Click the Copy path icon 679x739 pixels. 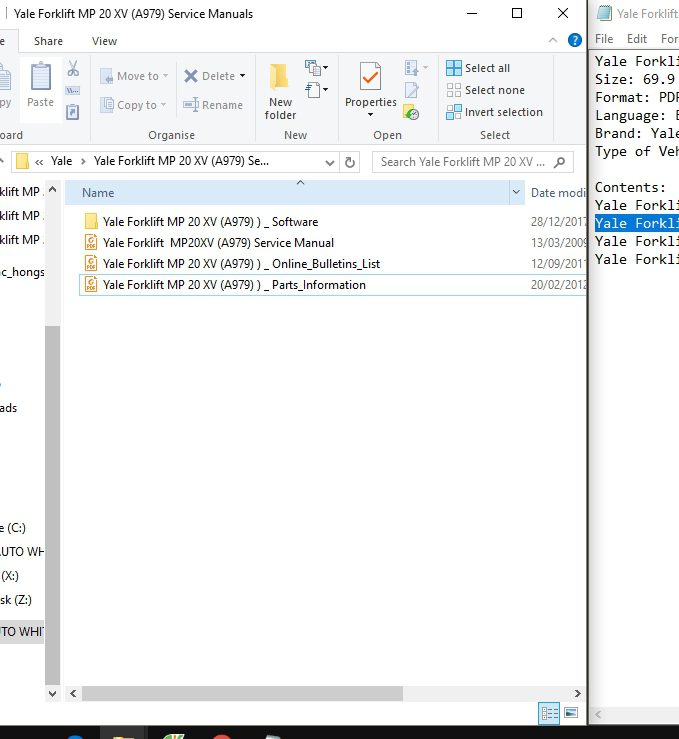[73, 90]
